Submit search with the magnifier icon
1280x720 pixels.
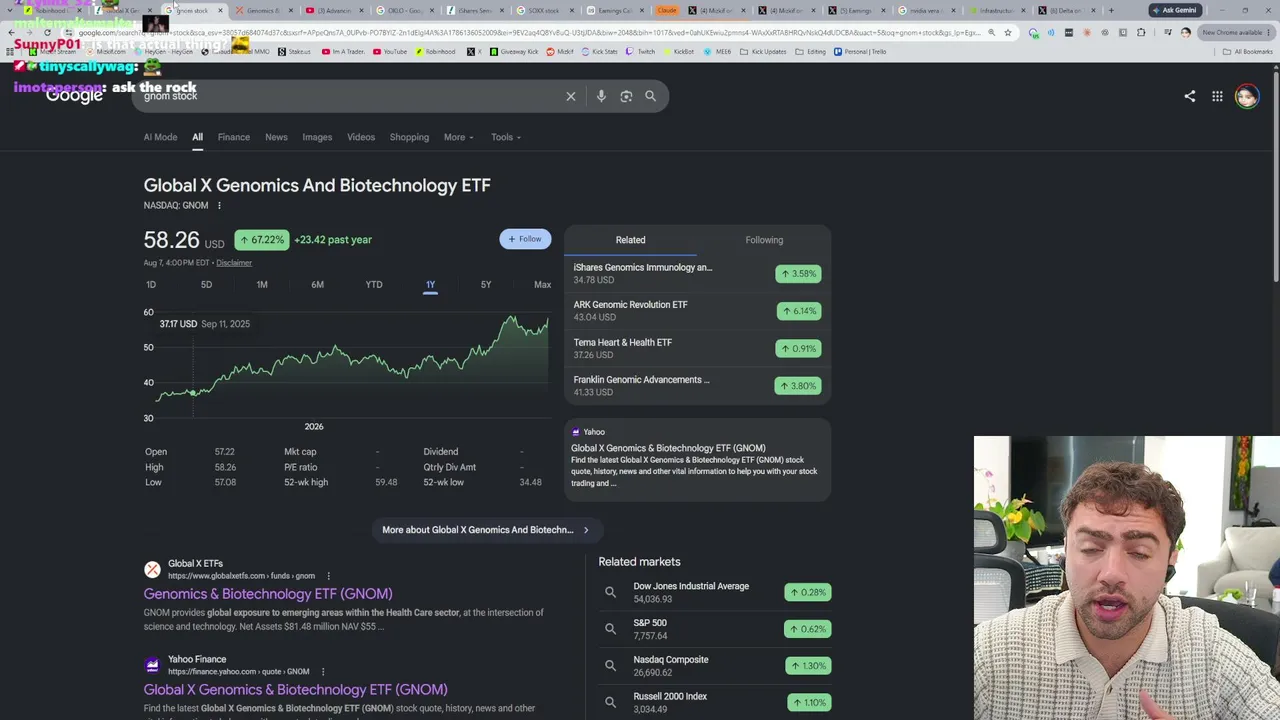coord(650,96)
